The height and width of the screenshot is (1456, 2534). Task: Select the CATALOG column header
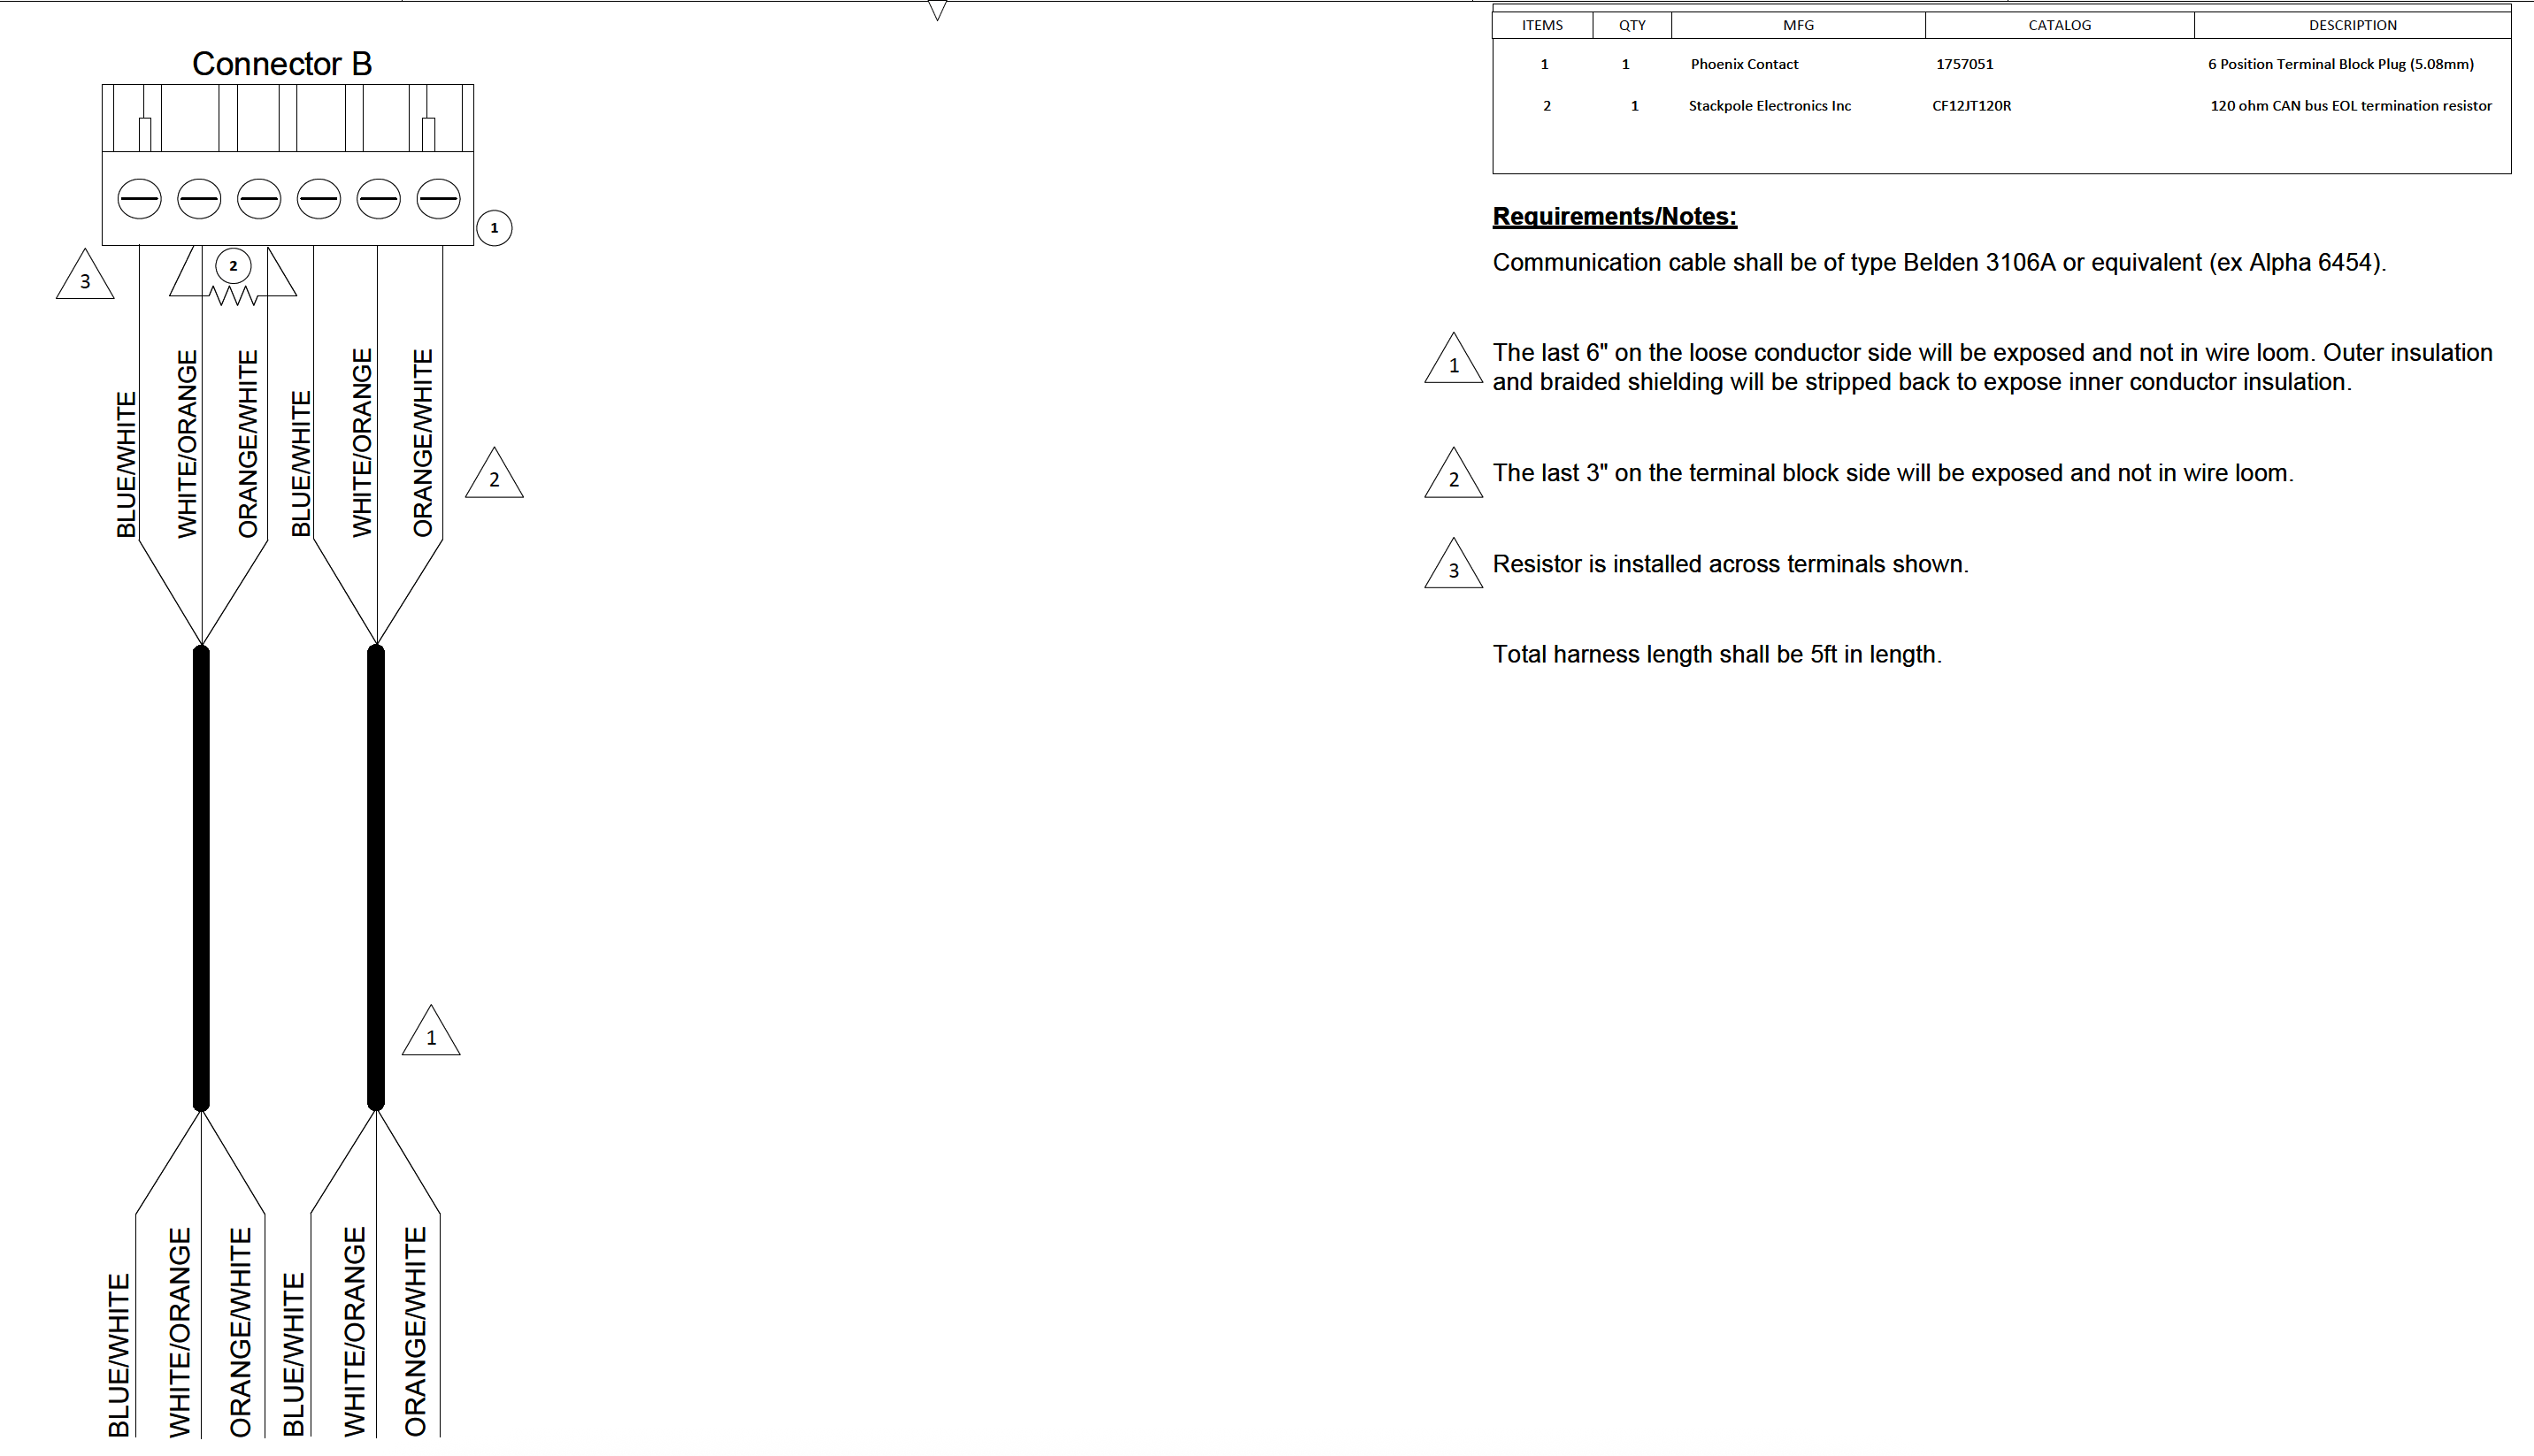[2059, 25]
